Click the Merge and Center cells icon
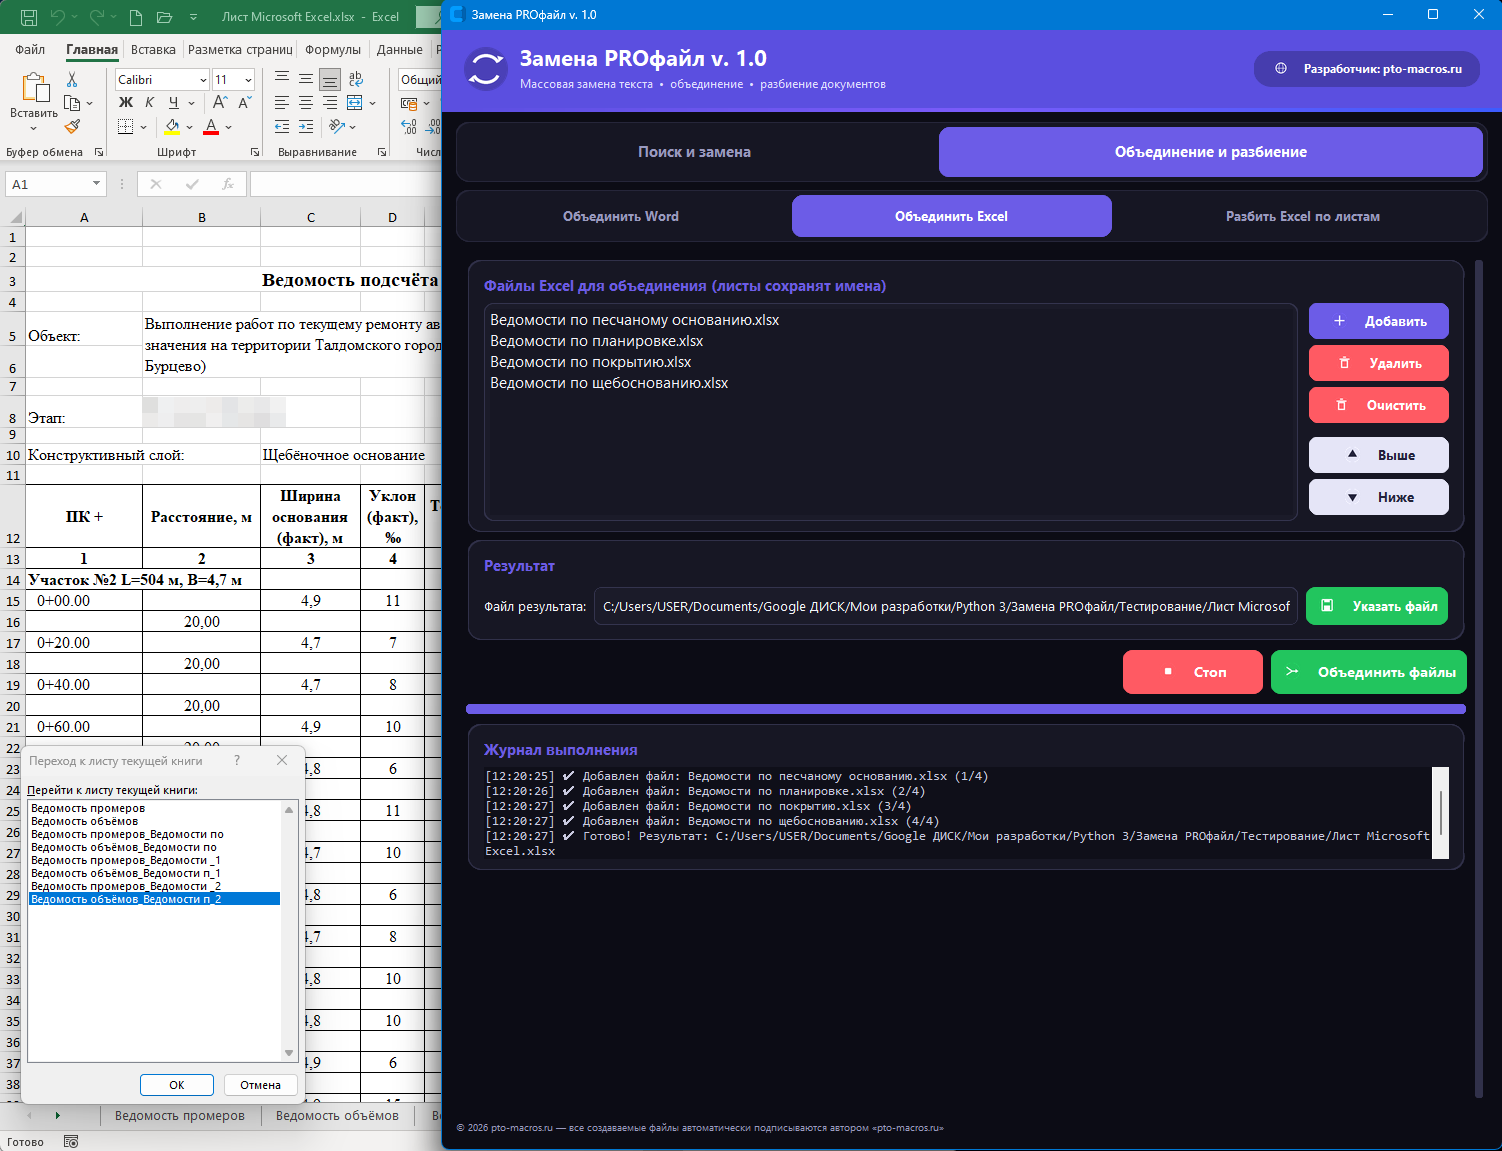 355,103
